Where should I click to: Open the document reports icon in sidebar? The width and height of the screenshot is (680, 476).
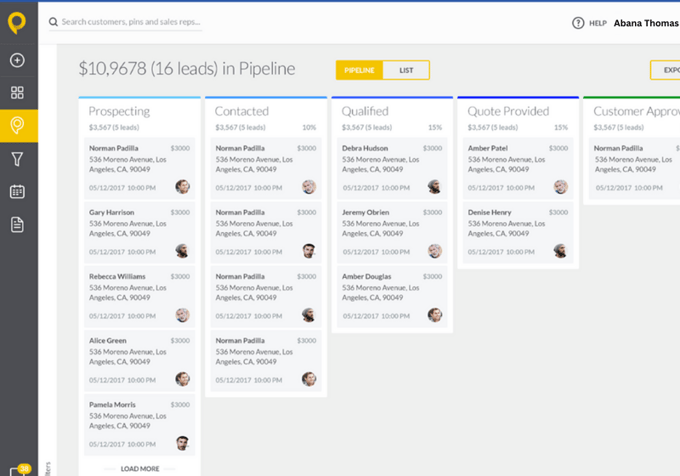pos(17,225)
